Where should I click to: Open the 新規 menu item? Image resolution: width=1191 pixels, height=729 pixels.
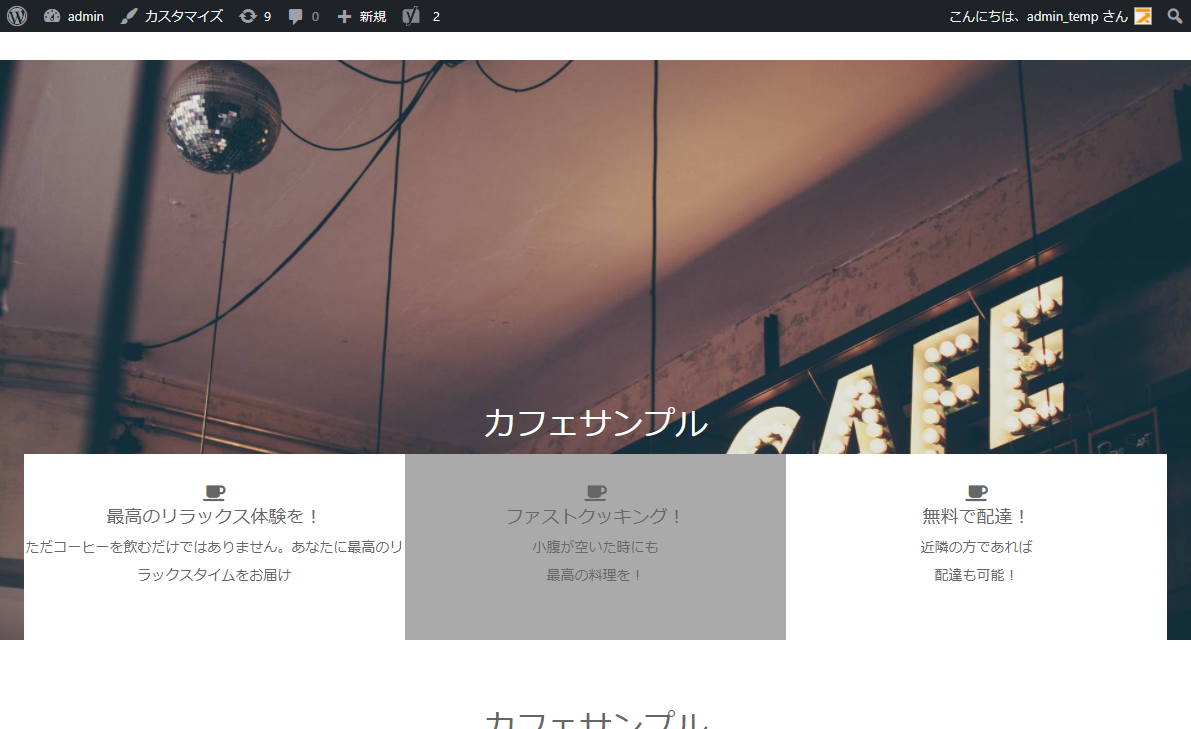click(x=372, y=16)
